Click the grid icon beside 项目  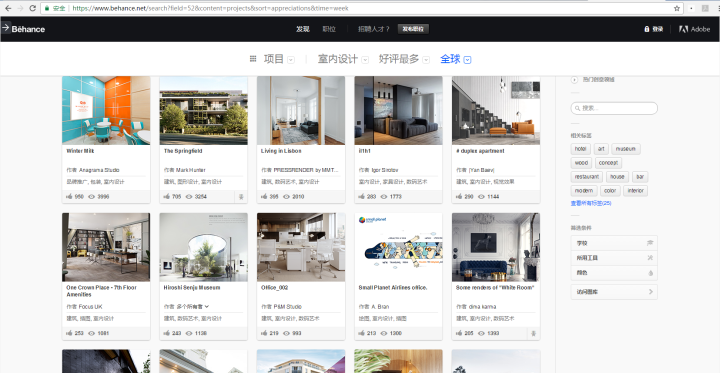253,59
